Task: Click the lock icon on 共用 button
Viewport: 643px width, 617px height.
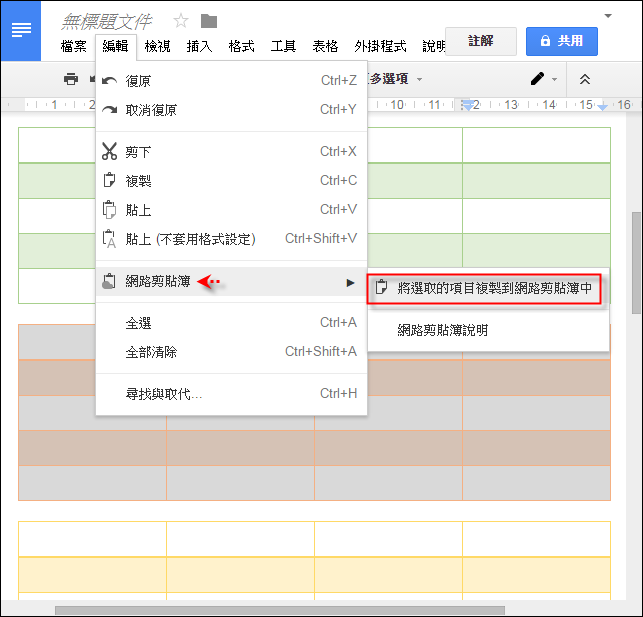Action: point(545,41)
